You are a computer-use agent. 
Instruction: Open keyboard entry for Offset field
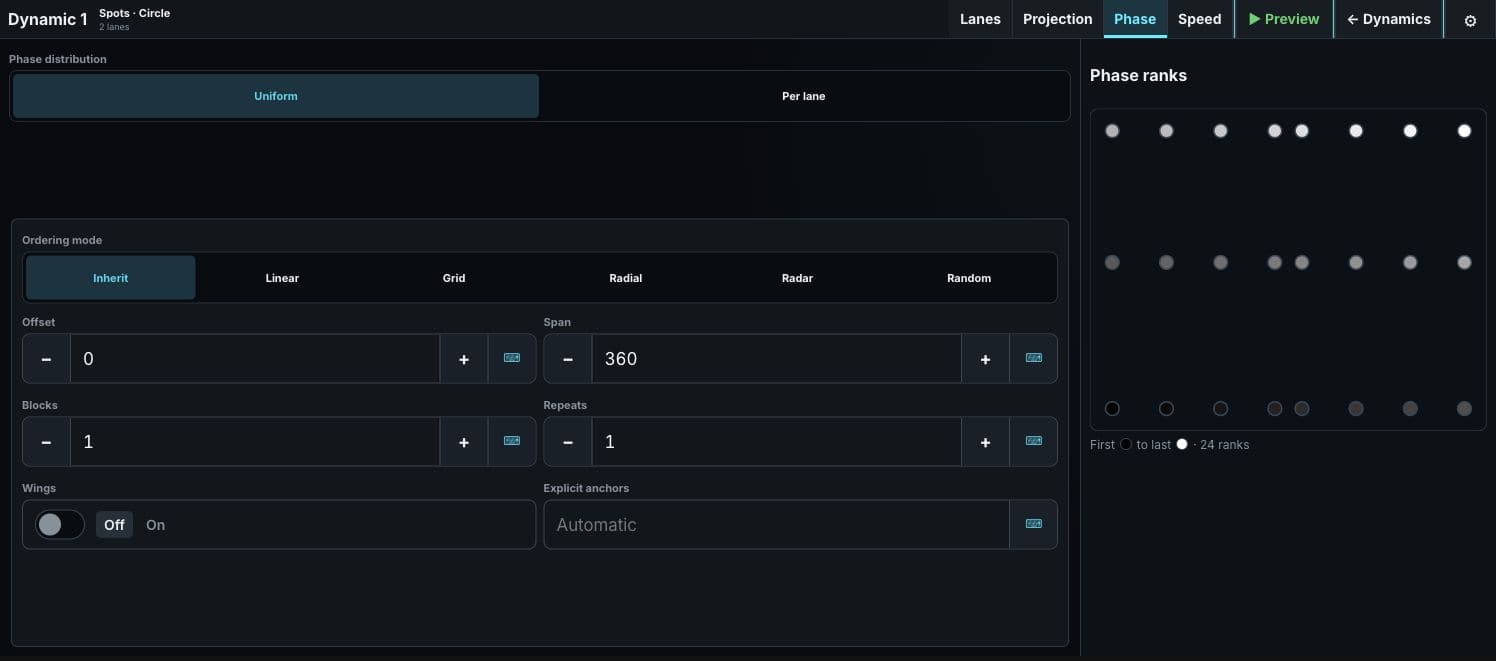click(x=512, y=358)
